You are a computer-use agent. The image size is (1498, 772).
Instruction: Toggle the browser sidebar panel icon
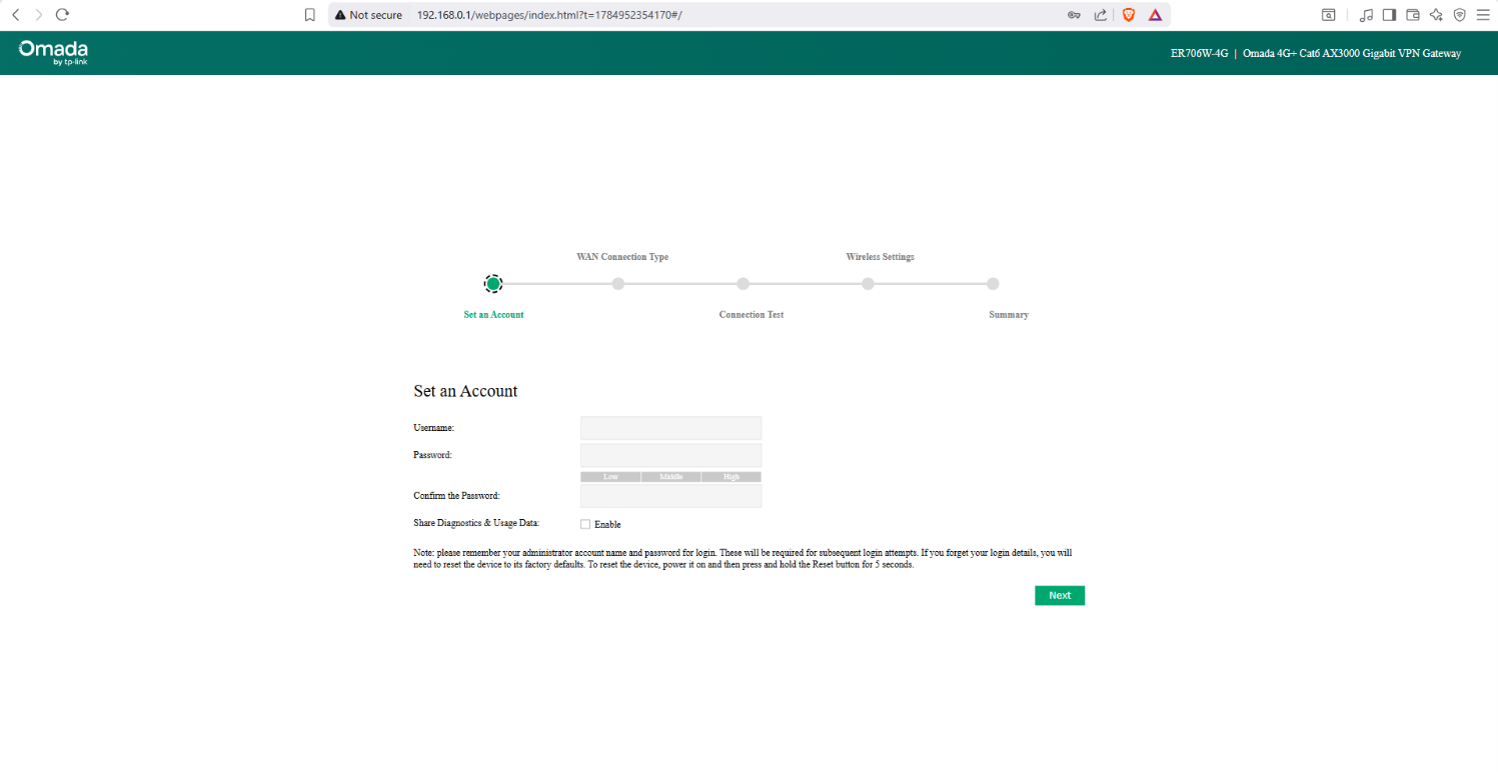(1389, 15)
